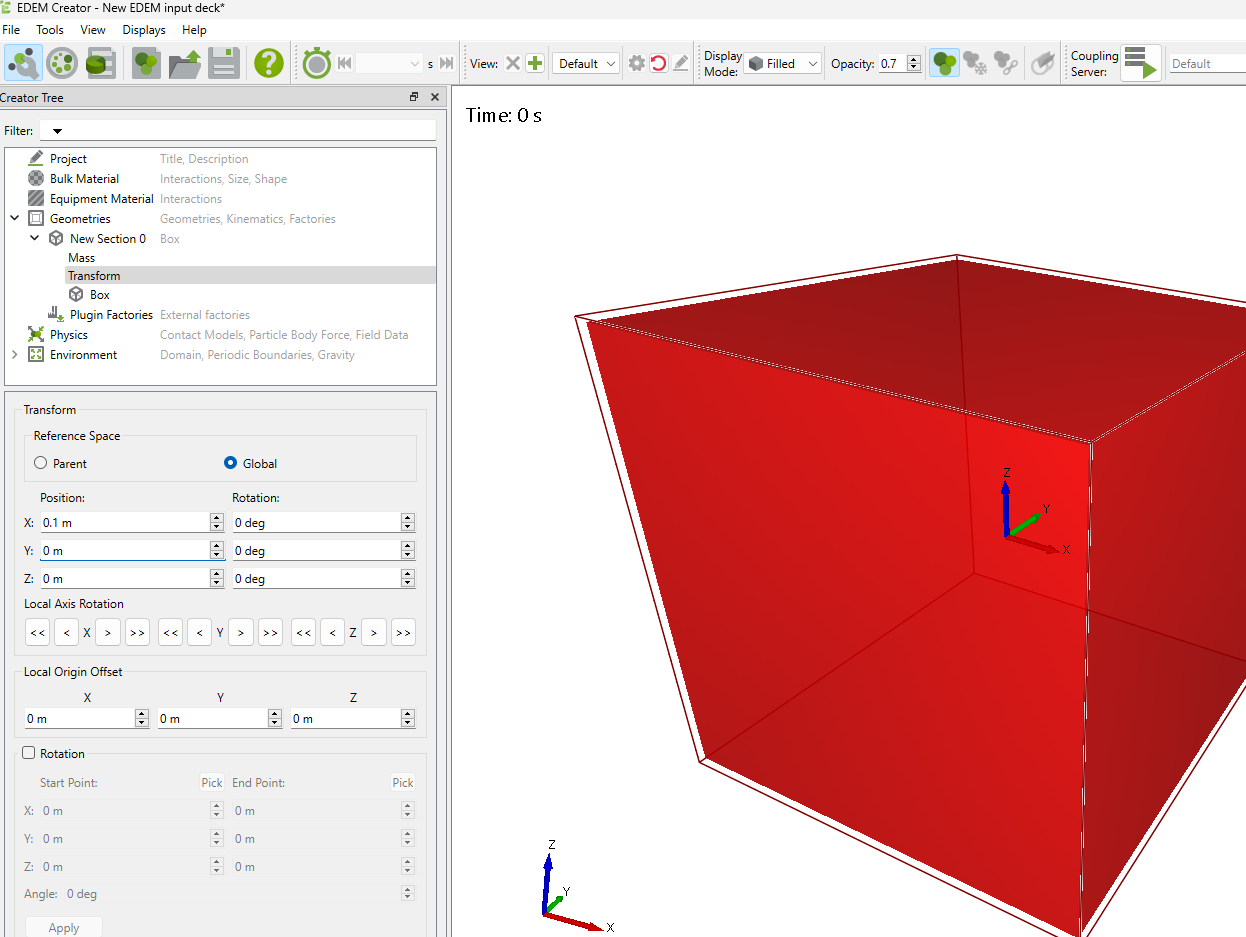Open the View menu
The height and width of the screenshot is (937, 1246).
coord(93,30)
